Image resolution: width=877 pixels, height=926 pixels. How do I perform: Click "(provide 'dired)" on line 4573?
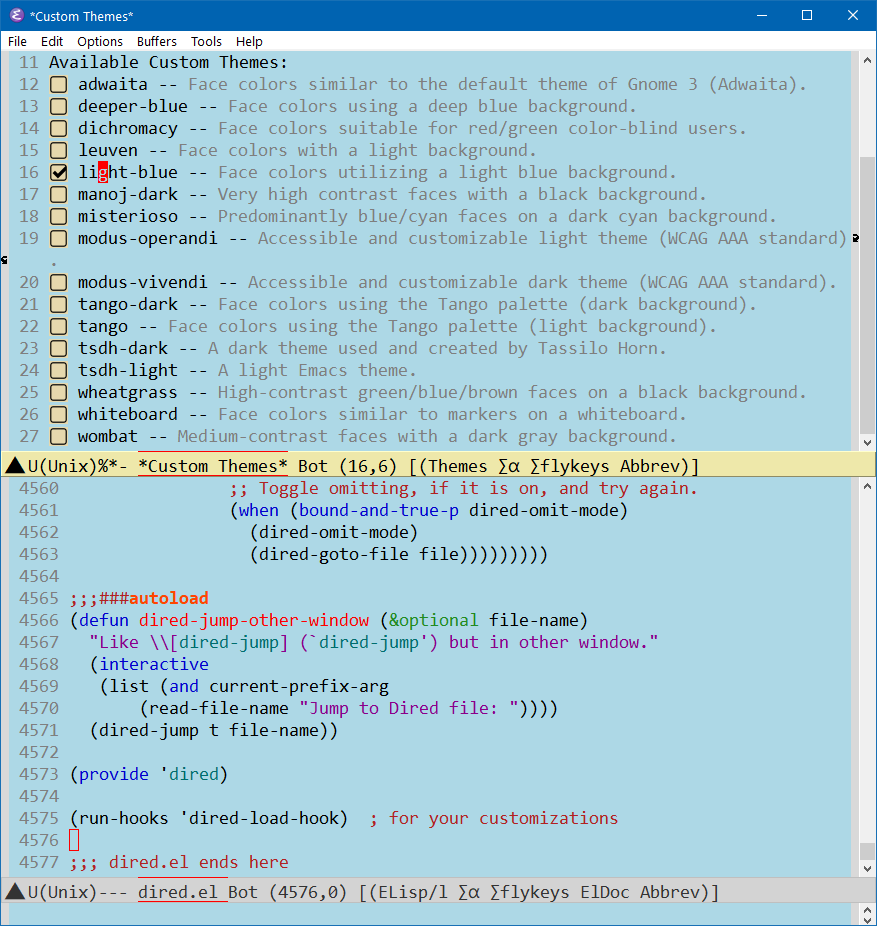[149, 774]
